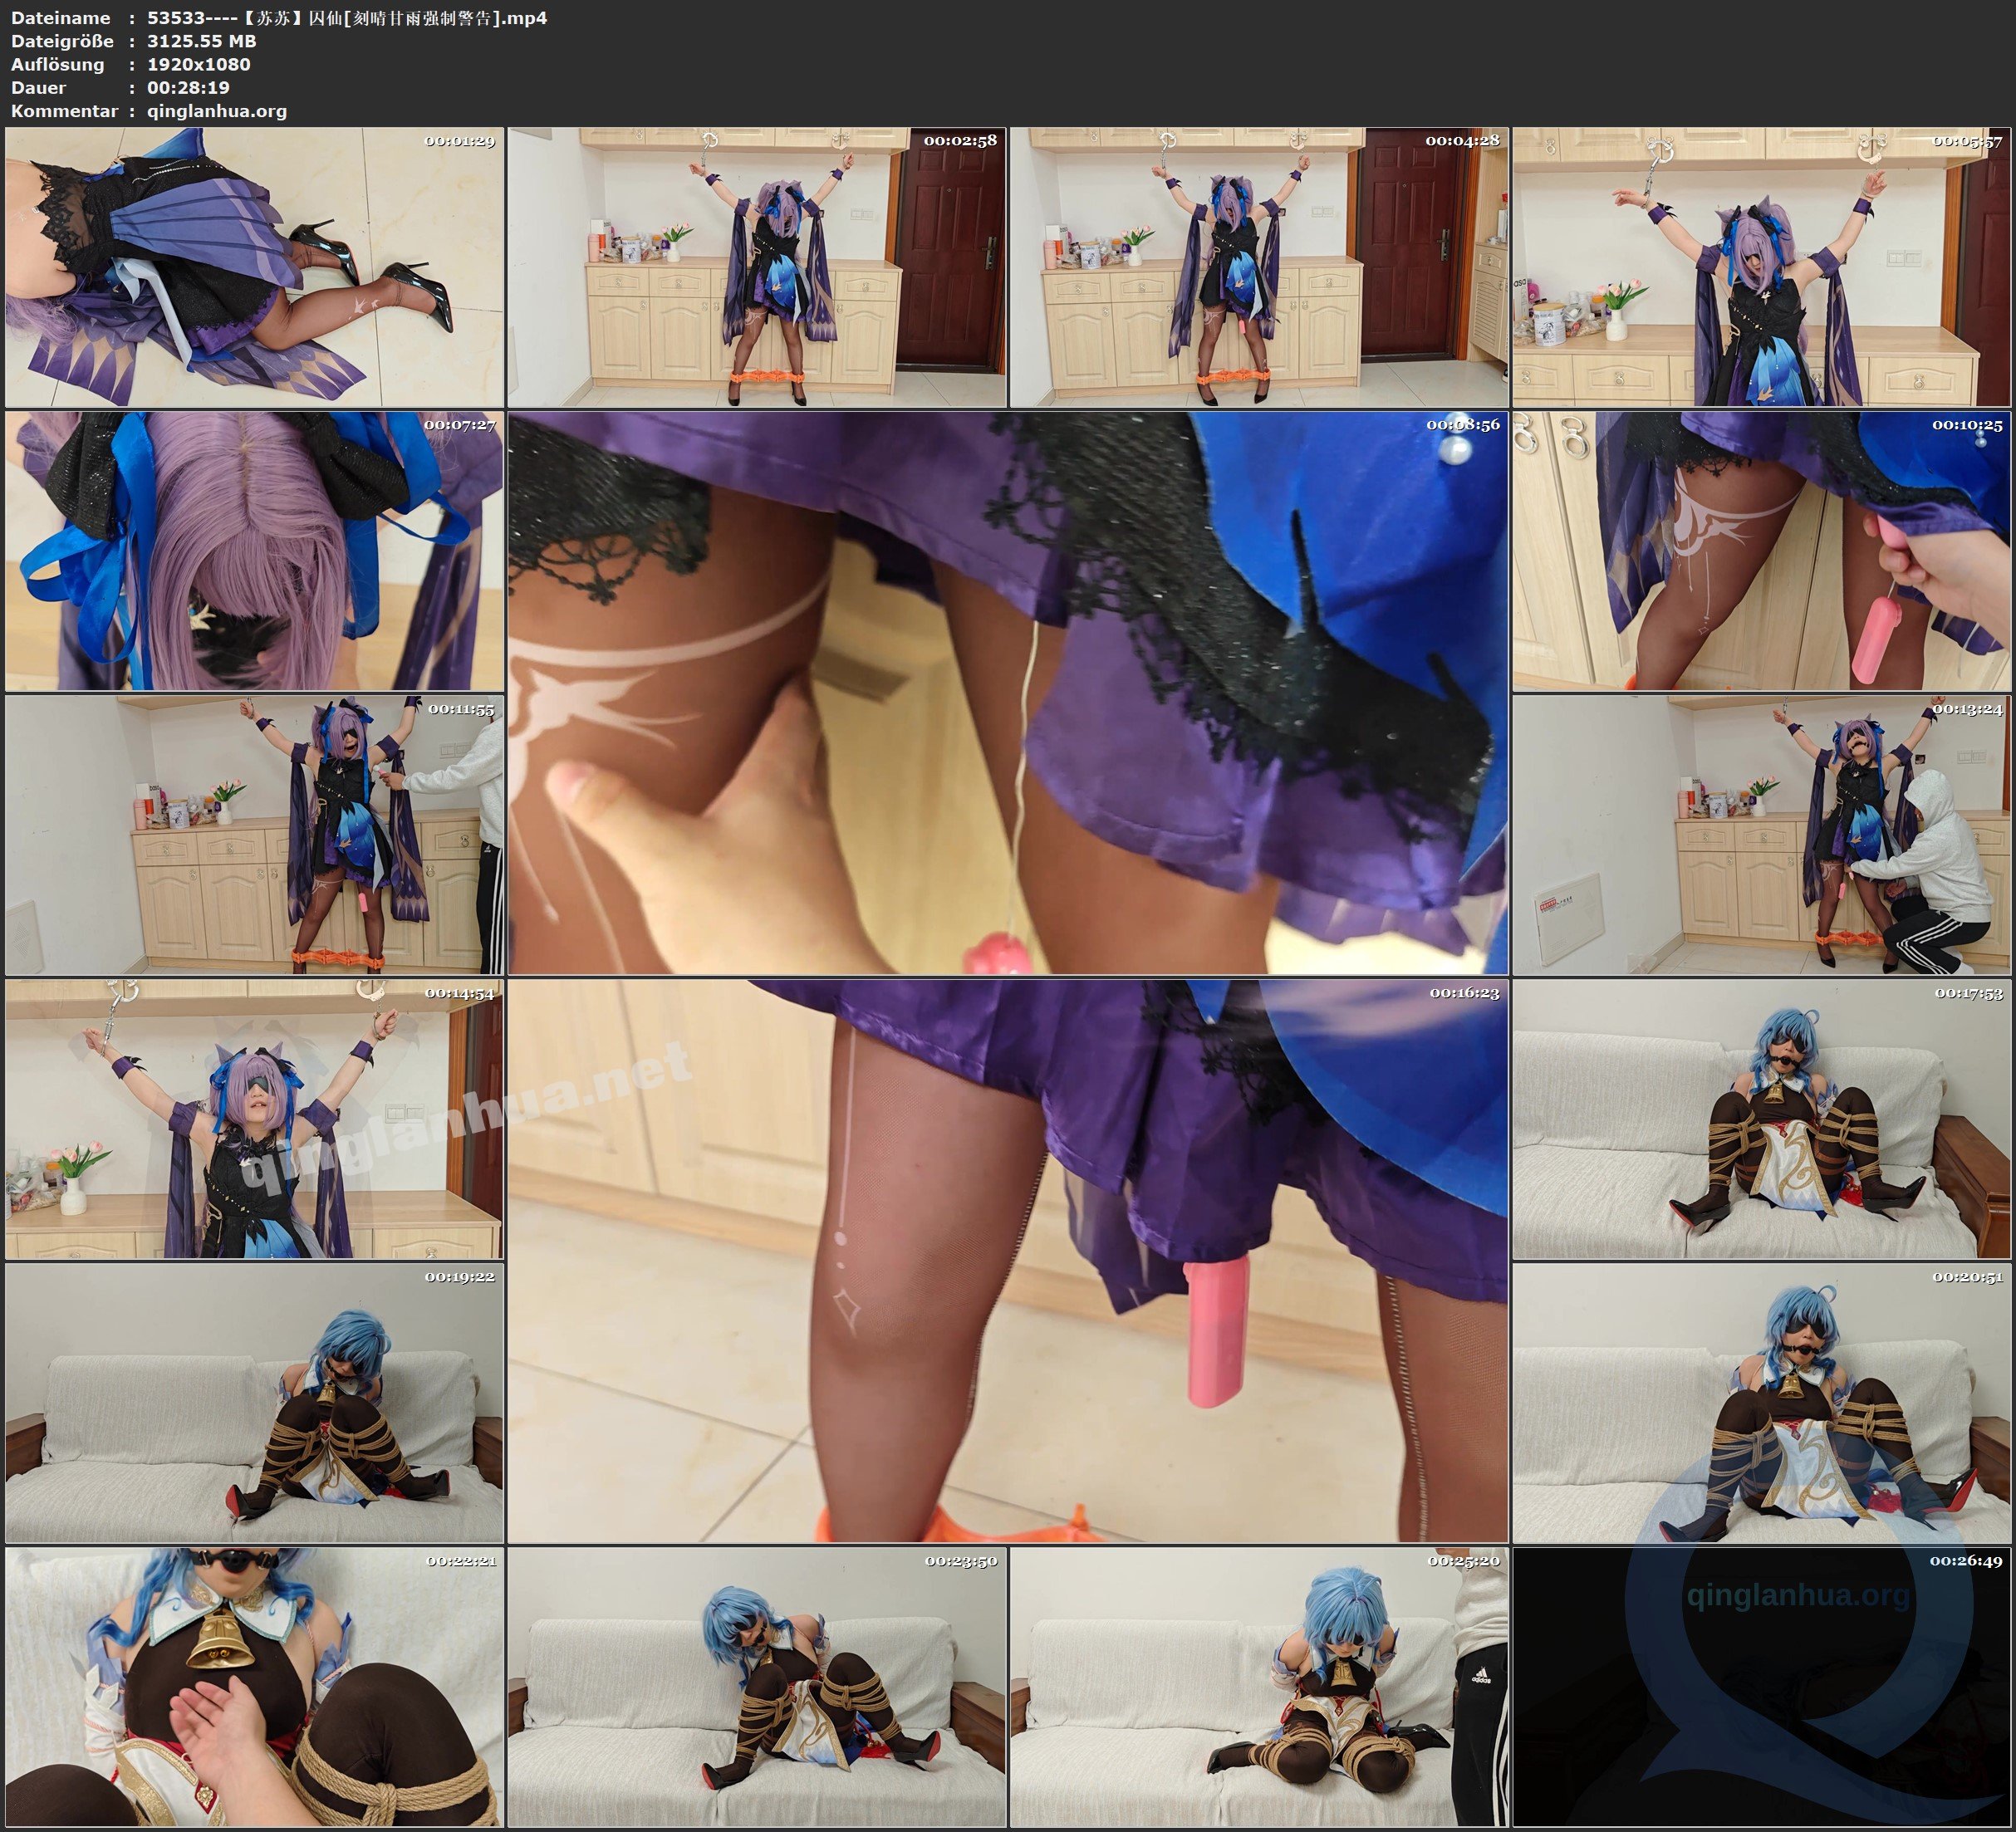Click the Auflösung label
The width and height of the screenshot is (2016, 1832).
point(57,64)
